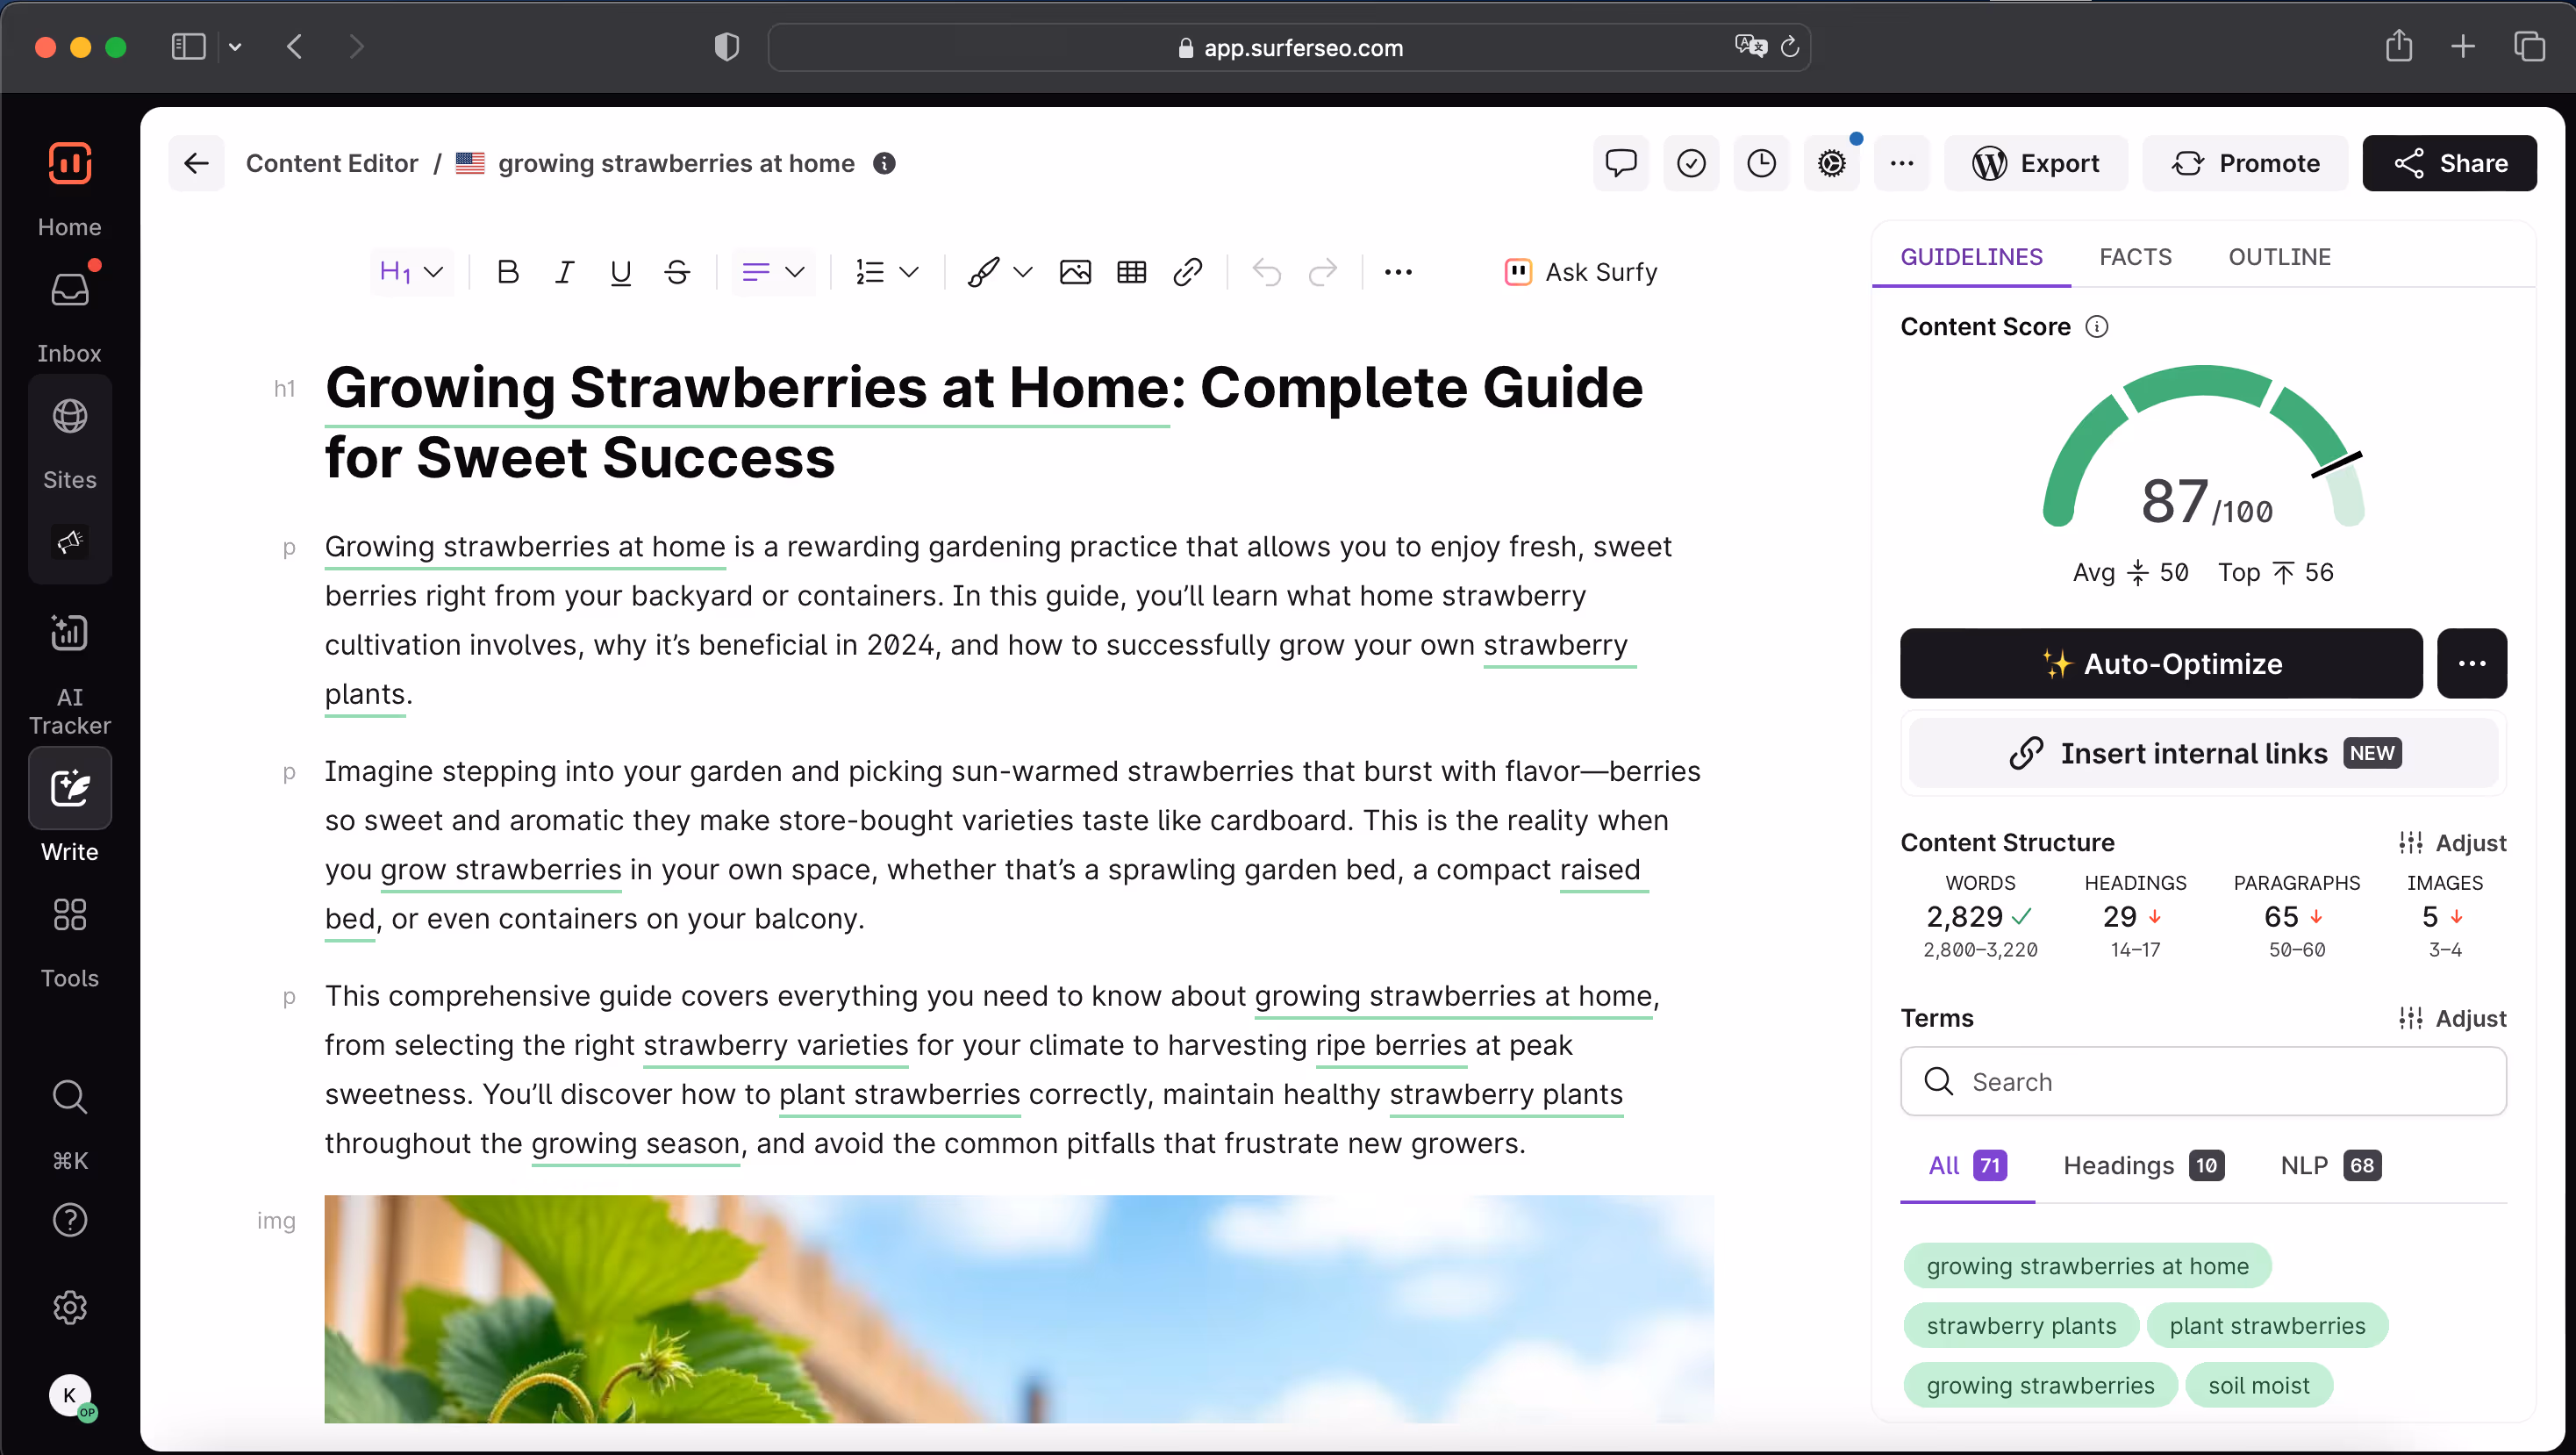Click the redo arrow in the toolbar
The height and width of the screenshot is (1455, 2576).
tap(1322, 272)
